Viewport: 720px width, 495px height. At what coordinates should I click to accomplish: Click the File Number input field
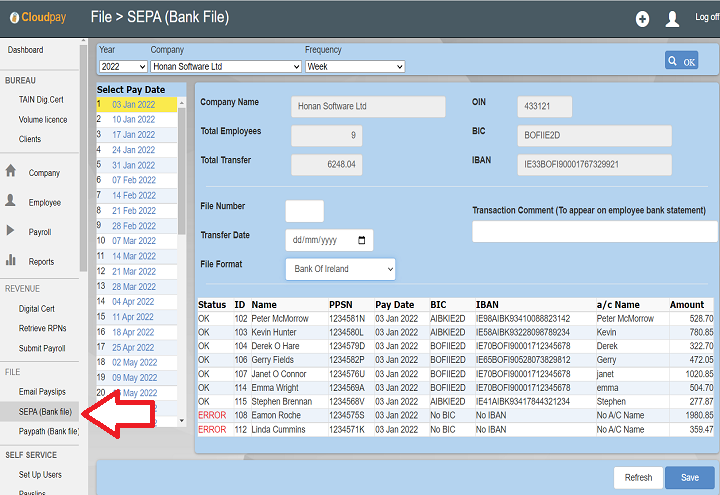pos(304,211)
